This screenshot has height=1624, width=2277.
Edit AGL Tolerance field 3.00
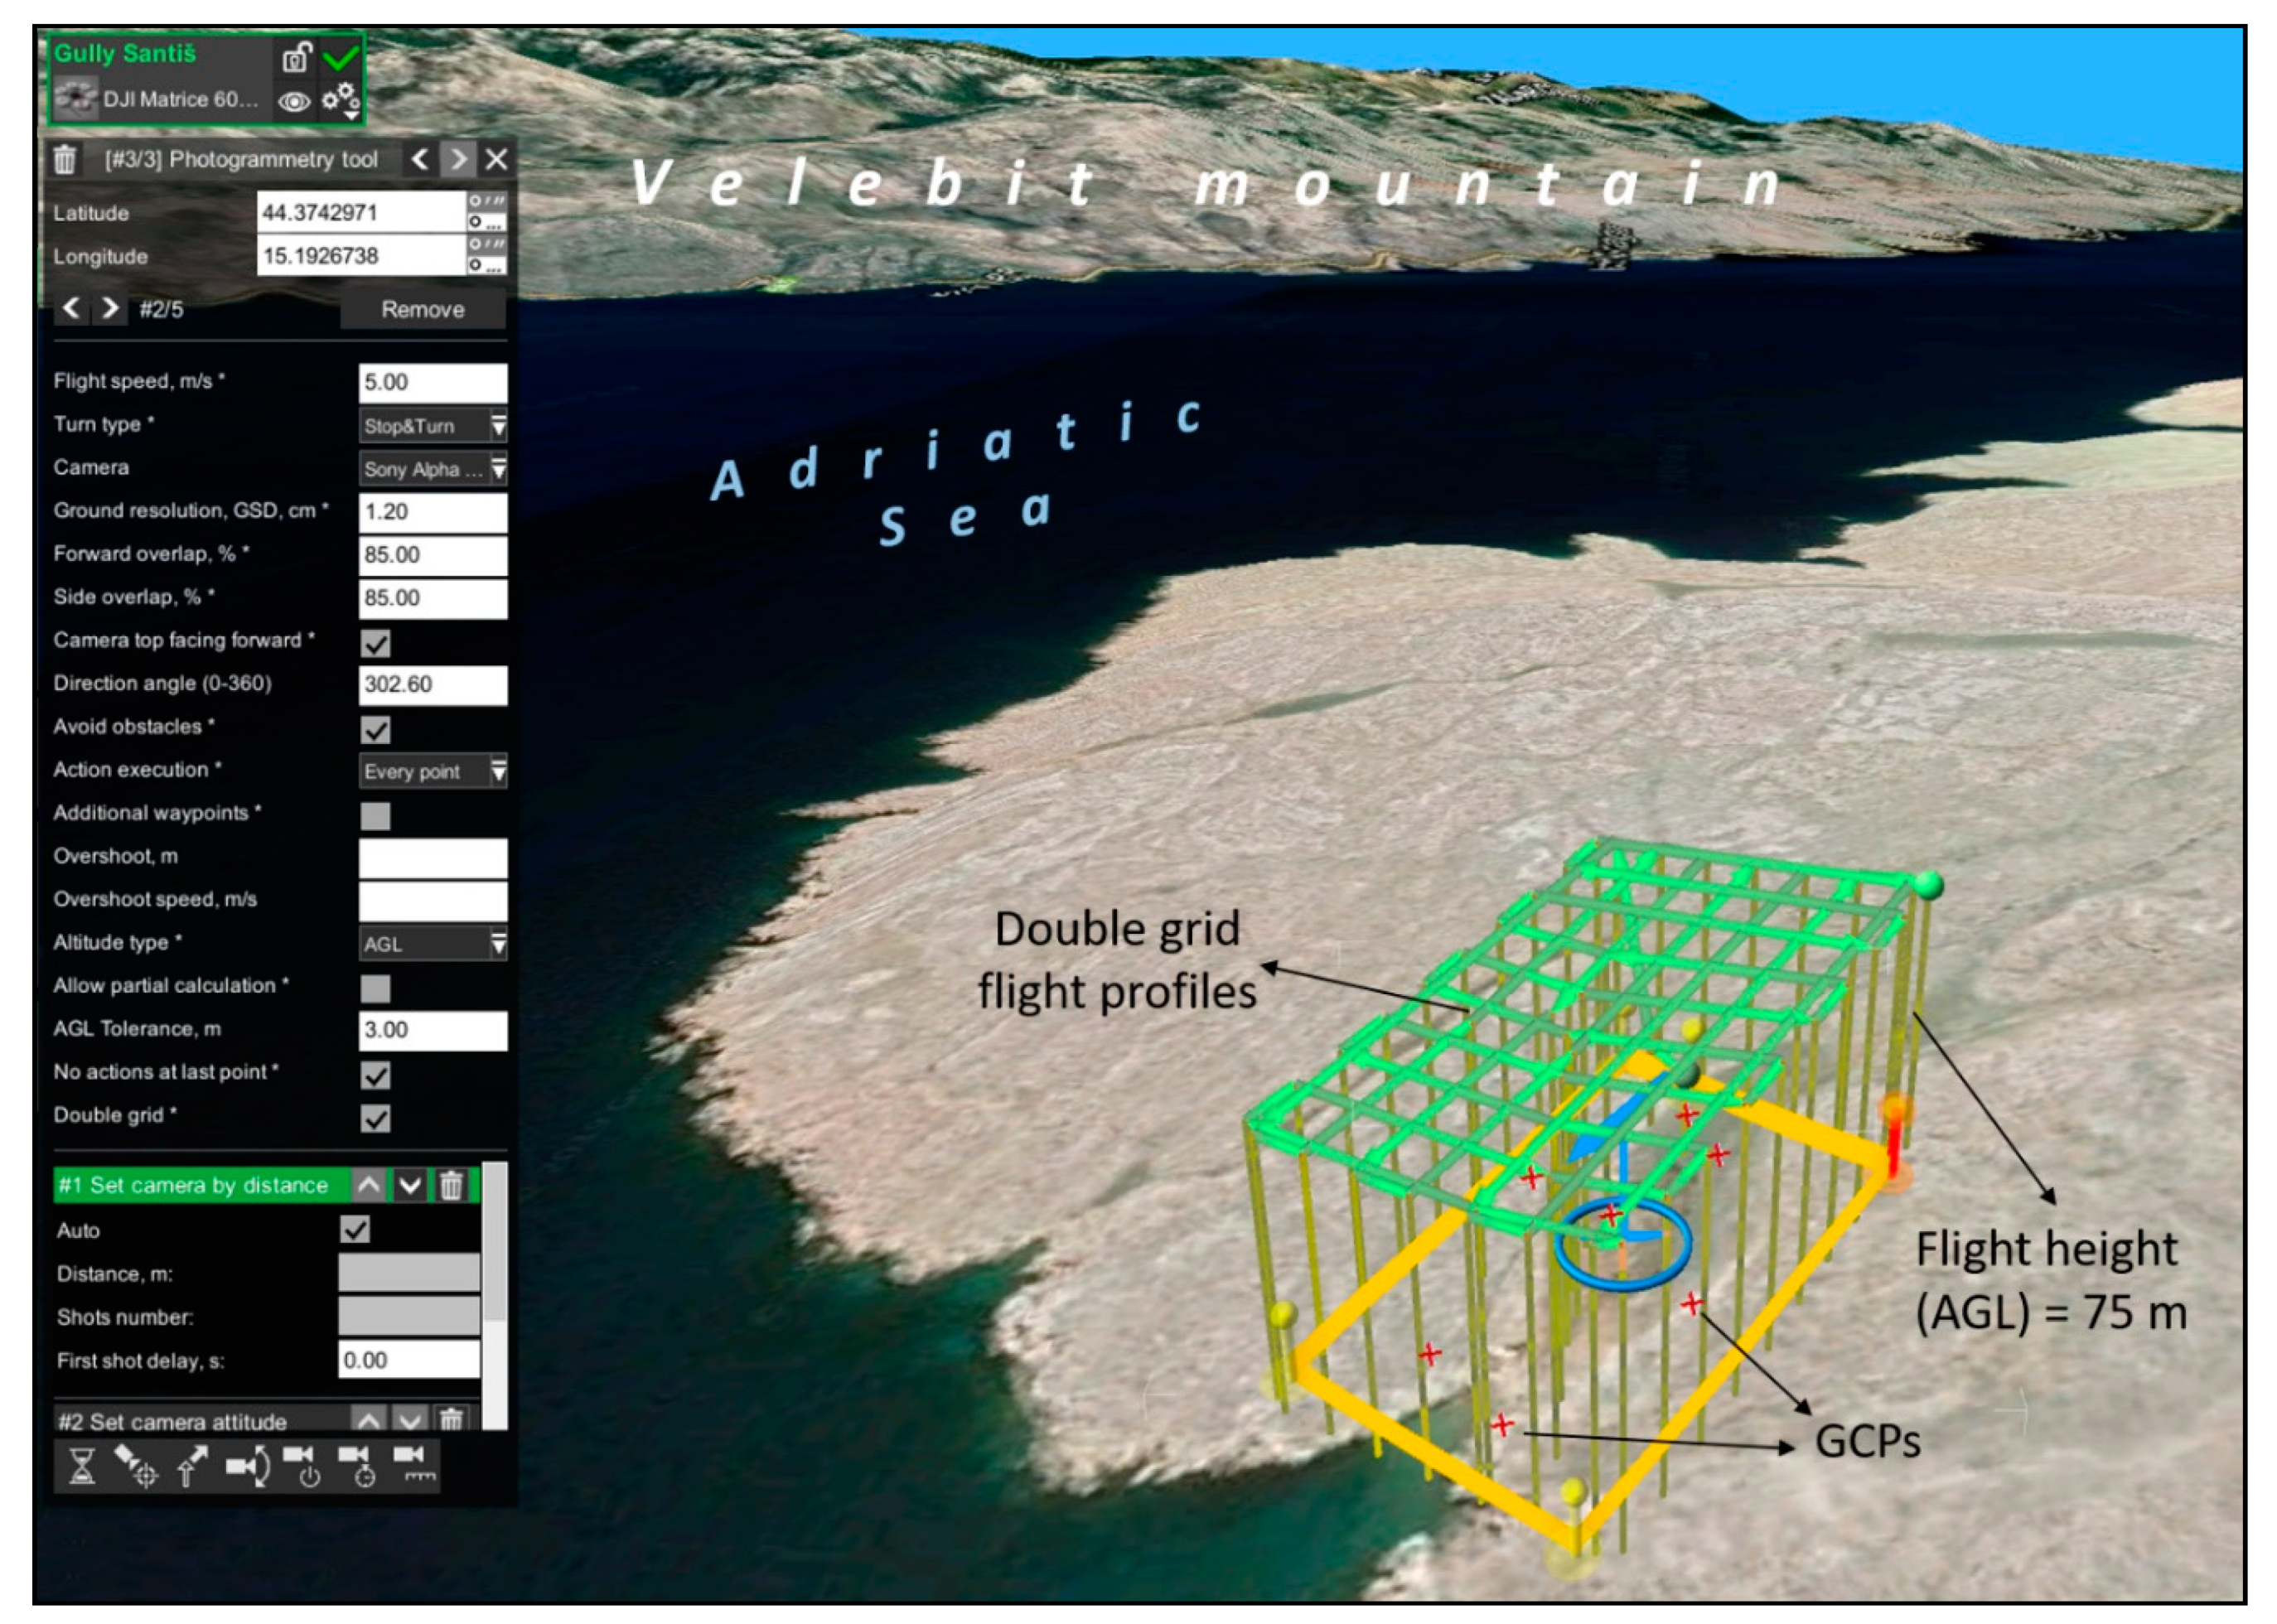(433, 1030)
